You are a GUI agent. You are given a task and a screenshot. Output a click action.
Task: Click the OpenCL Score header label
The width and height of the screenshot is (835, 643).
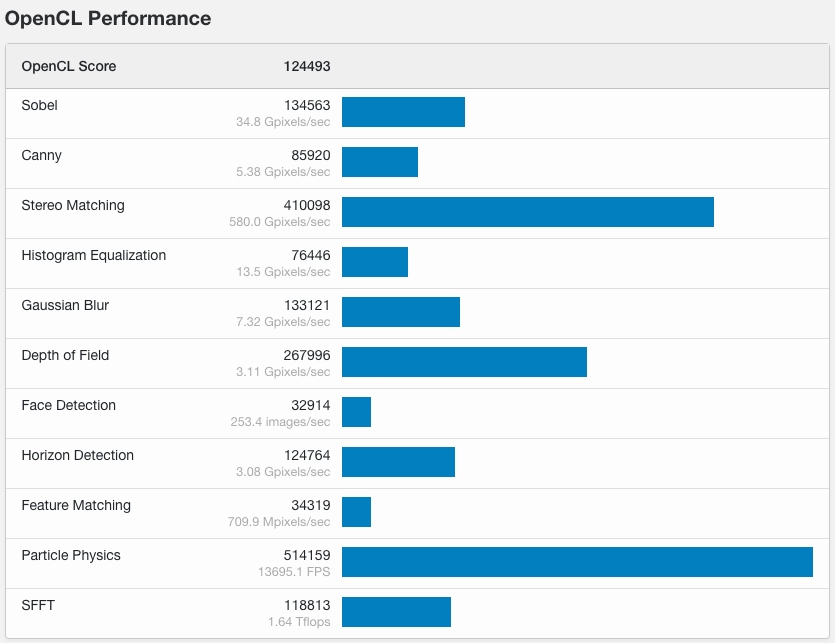[x=69, y=66]
